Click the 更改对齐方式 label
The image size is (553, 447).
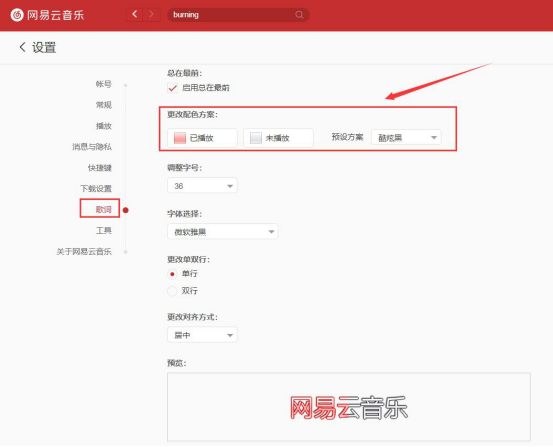click(x=193, y=317)
